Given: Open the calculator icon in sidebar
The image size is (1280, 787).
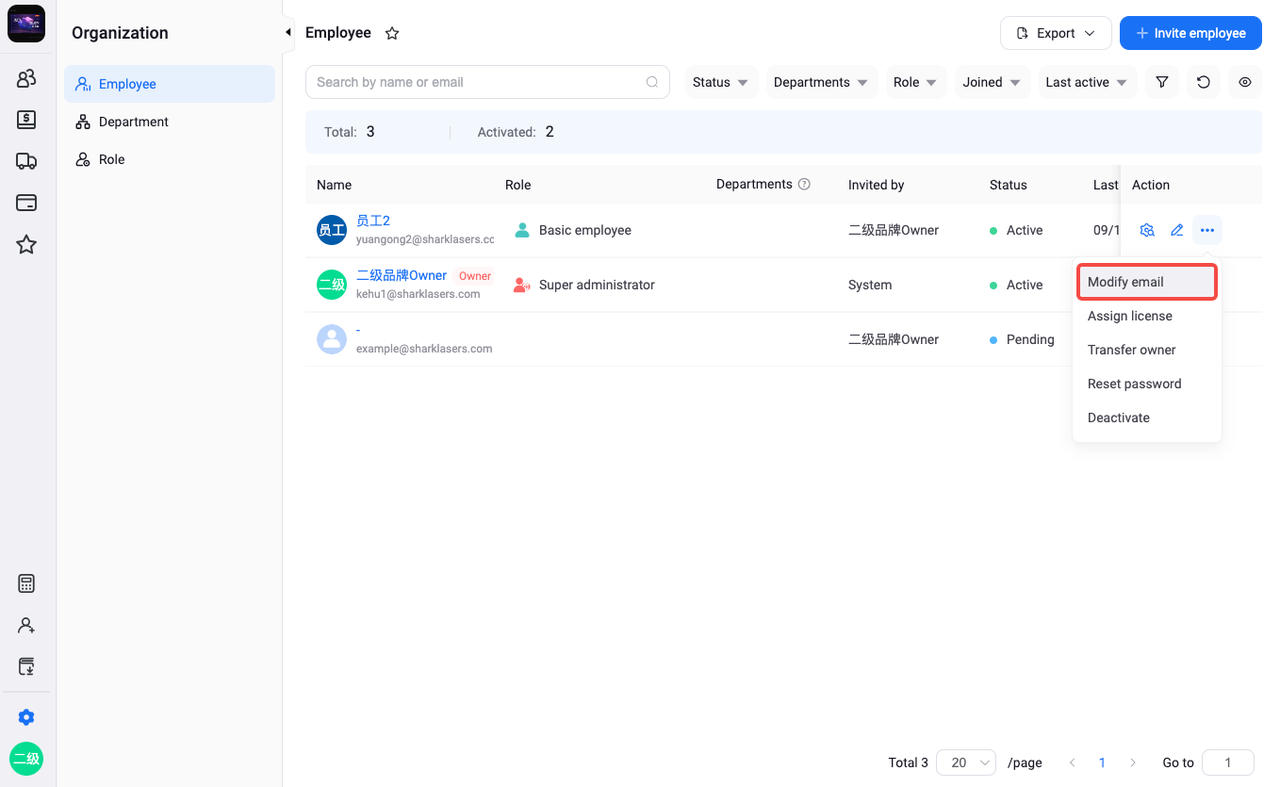Looking at the screenshot, I should pos(27,584).
